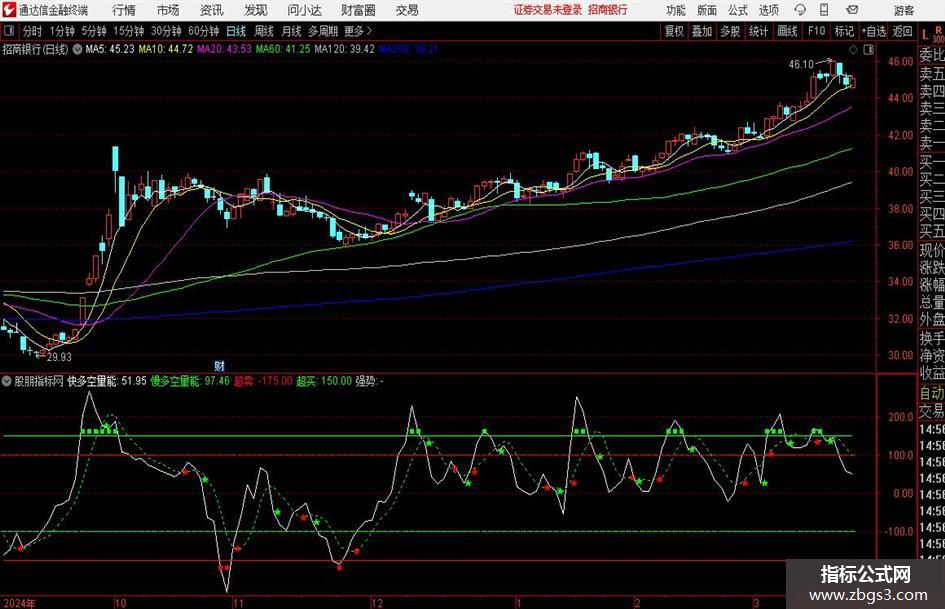Screen dimensions: 945x609
Task: Click the MA60: 41.25 label
Action: [283, 49]
